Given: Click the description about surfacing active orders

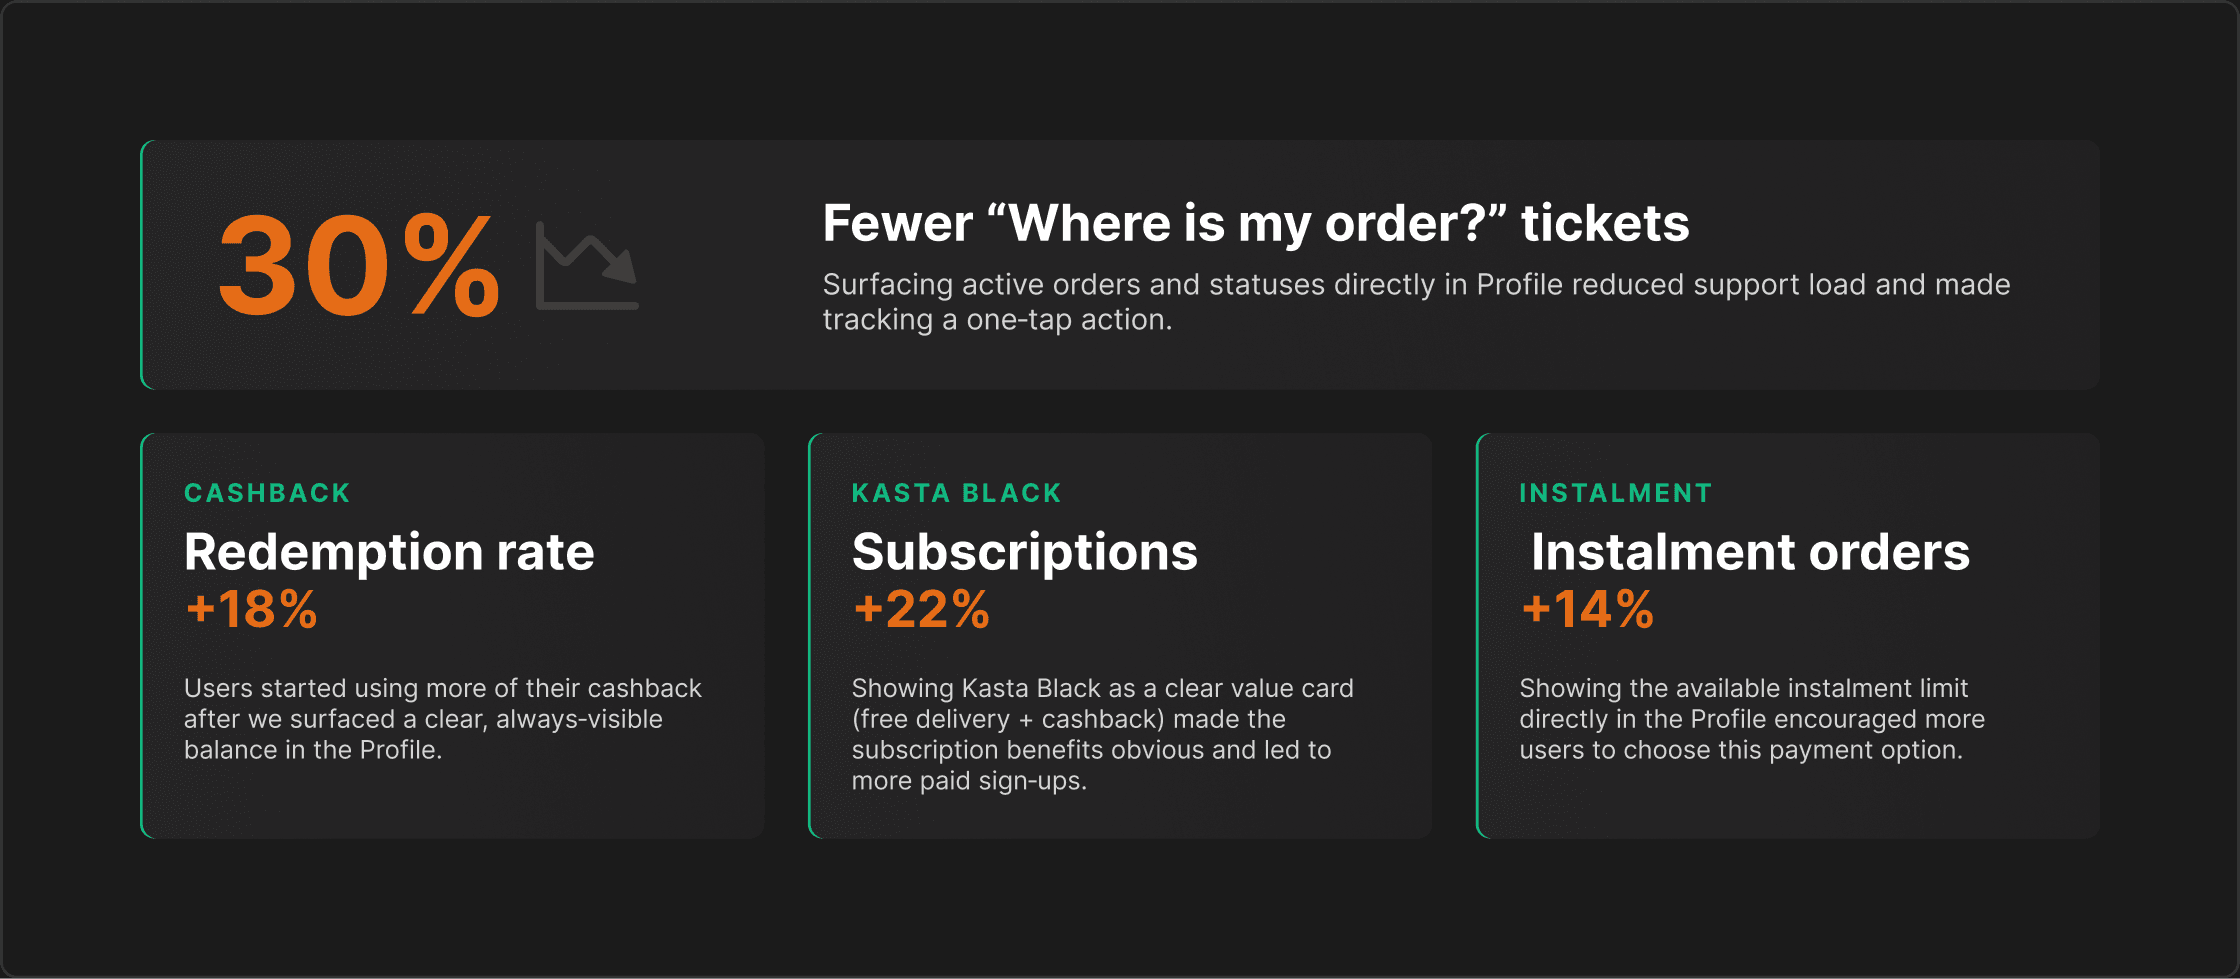Looking at the screenshot, I should click(x=1416, y=302).
